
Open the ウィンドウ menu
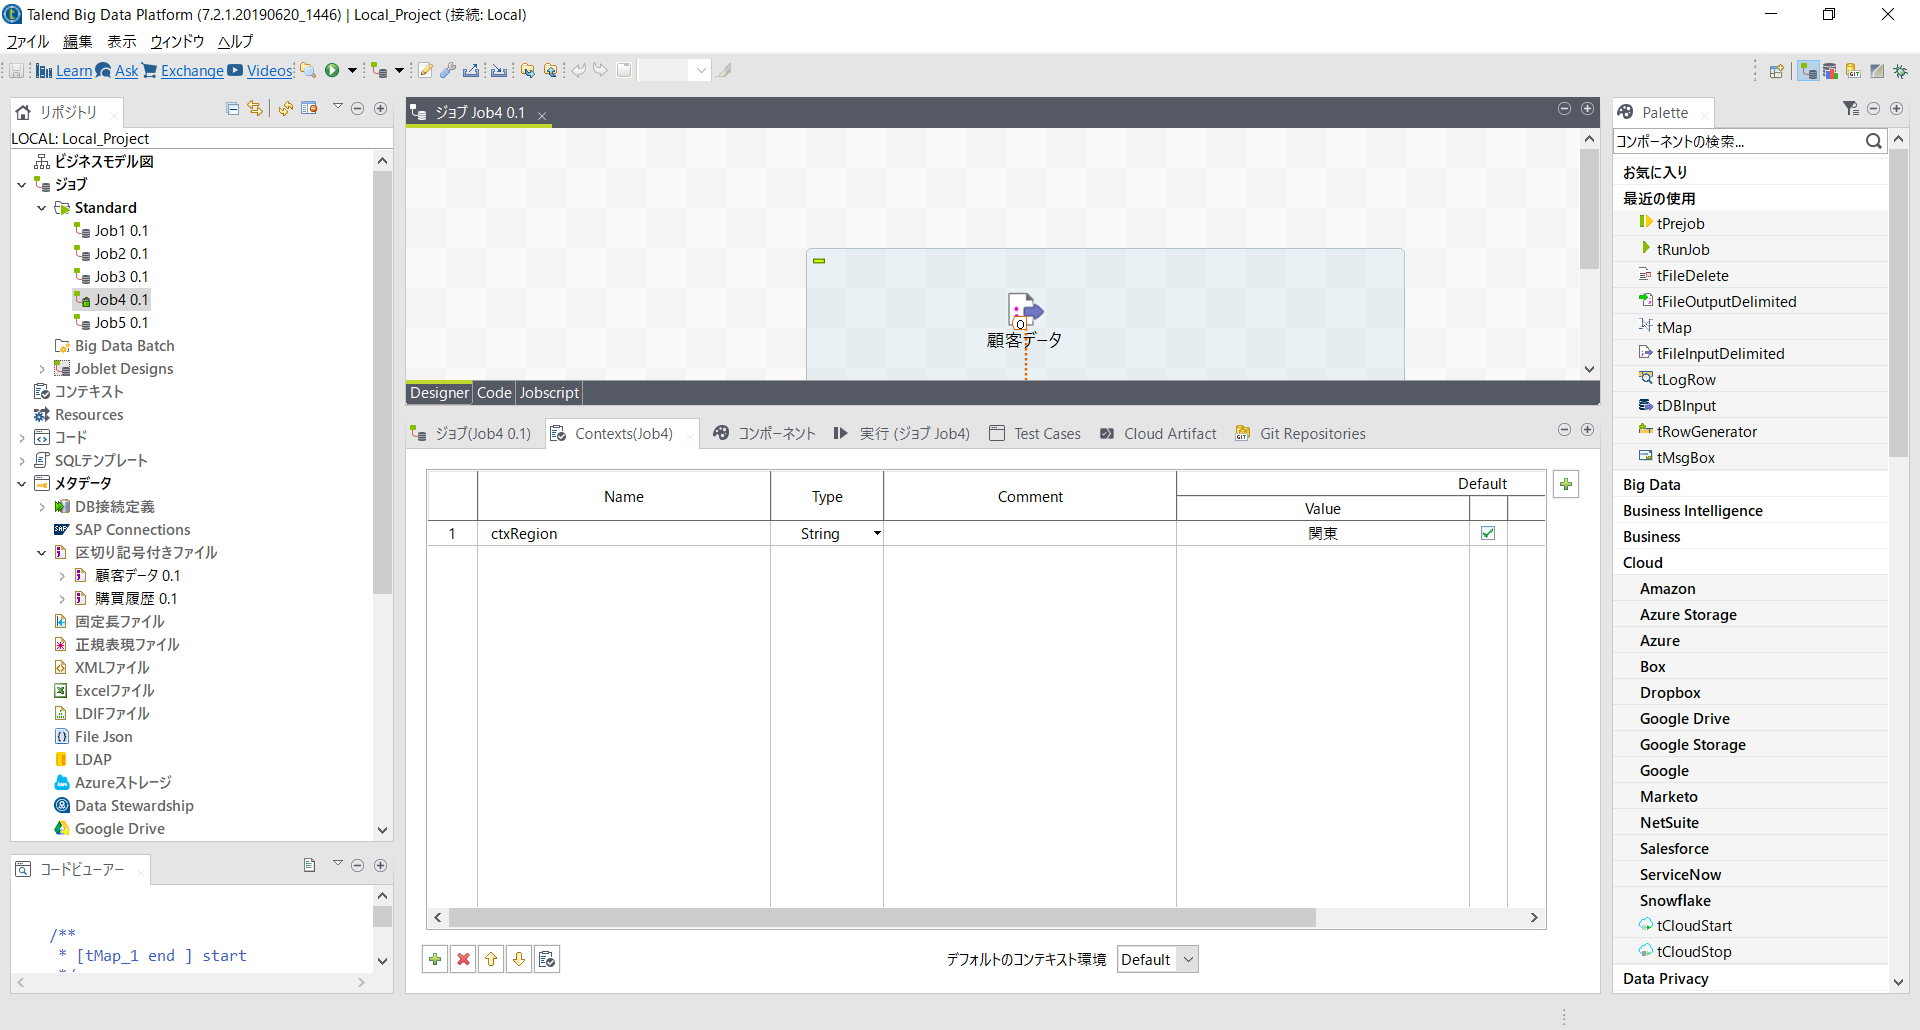(x=177, y=41)
